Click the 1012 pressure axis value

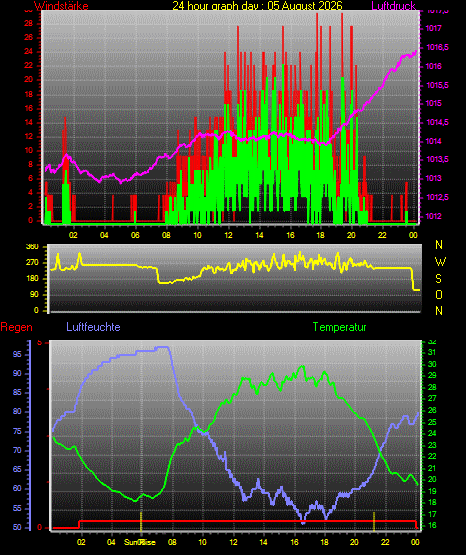[x=433, y=216]
